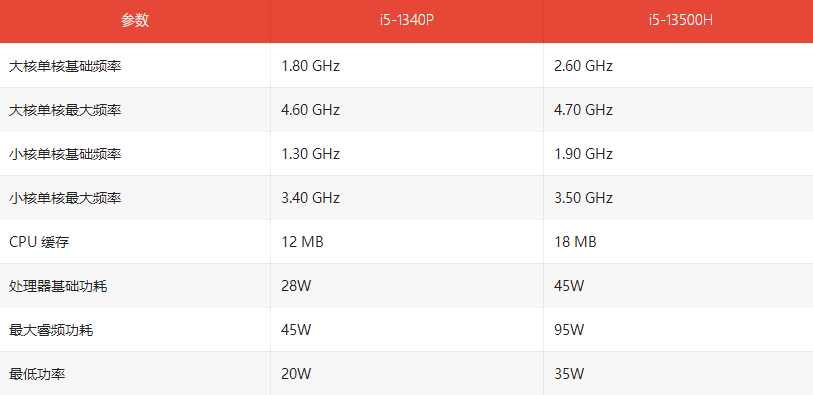This screenshot has width=813, height=395.
Task: Click the 大核单核最大频率 row label
Action: pos(65,110)
